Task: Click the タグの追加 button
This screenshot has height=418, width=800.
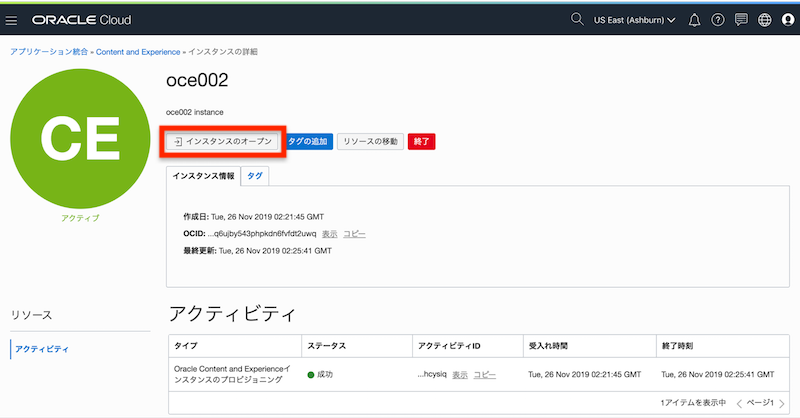Action: tap(308, 142)
